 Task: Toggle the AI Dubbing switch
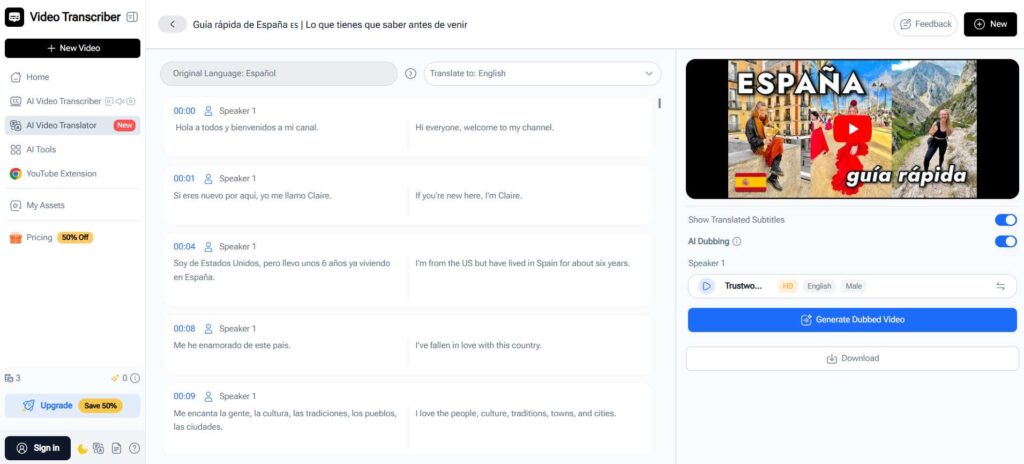[x=1006, y=242]
